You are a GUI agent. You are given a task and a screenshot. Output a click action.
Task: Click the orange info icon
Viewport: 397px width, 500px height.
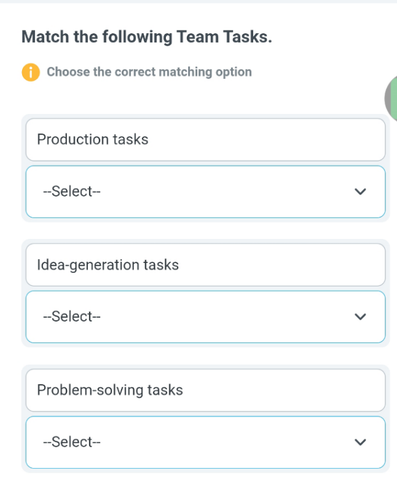point(31,72)
